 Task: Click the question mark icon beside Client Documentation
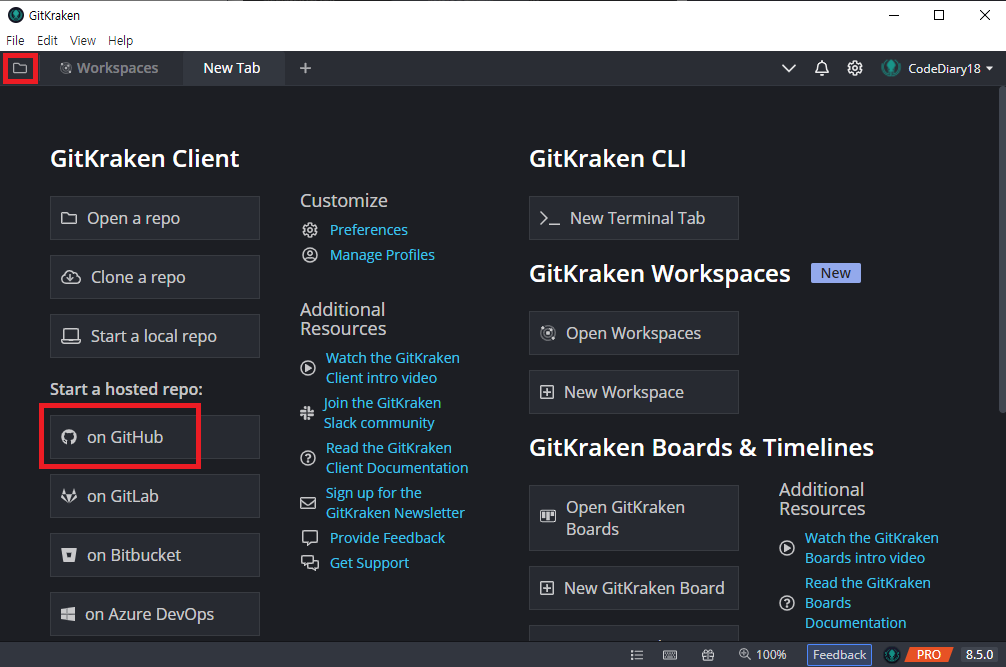[x=308, y=458]
